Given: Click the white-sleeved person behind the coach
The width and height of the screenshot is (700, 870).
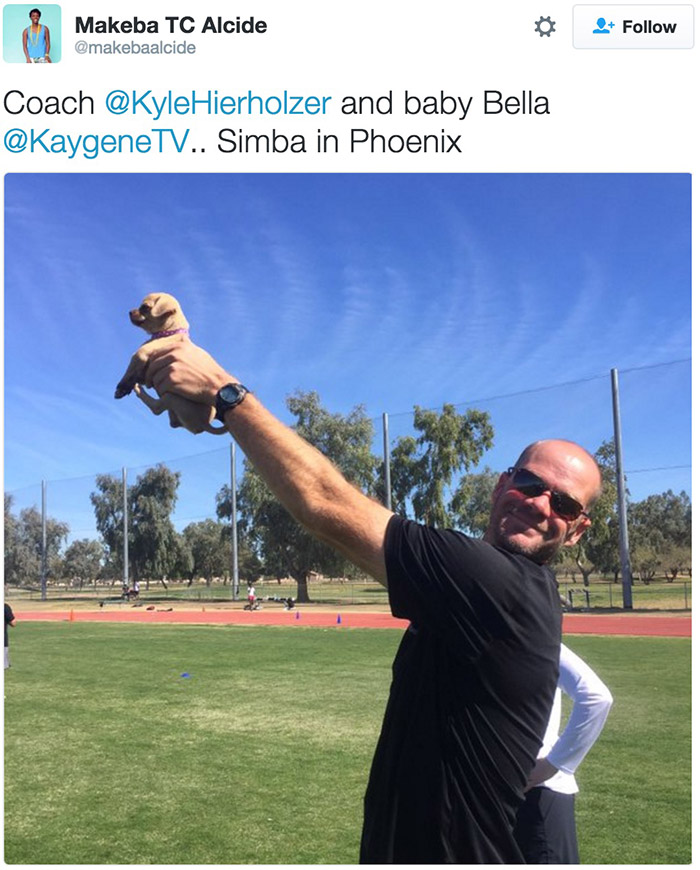Looking at the screenshot, I should tap(569, 743).
